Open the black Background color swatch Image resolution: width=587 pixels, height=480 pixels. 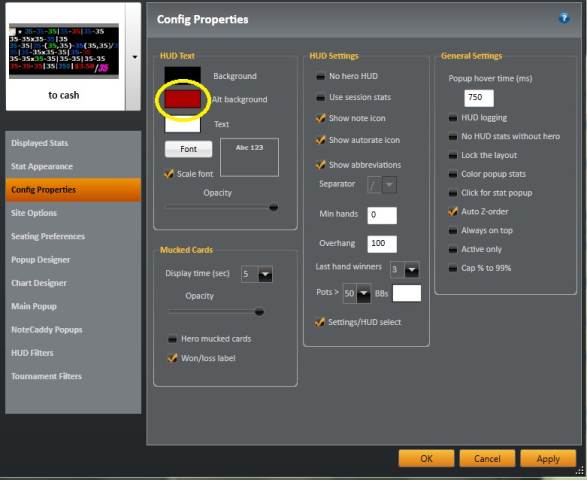[x=182, y=76]
